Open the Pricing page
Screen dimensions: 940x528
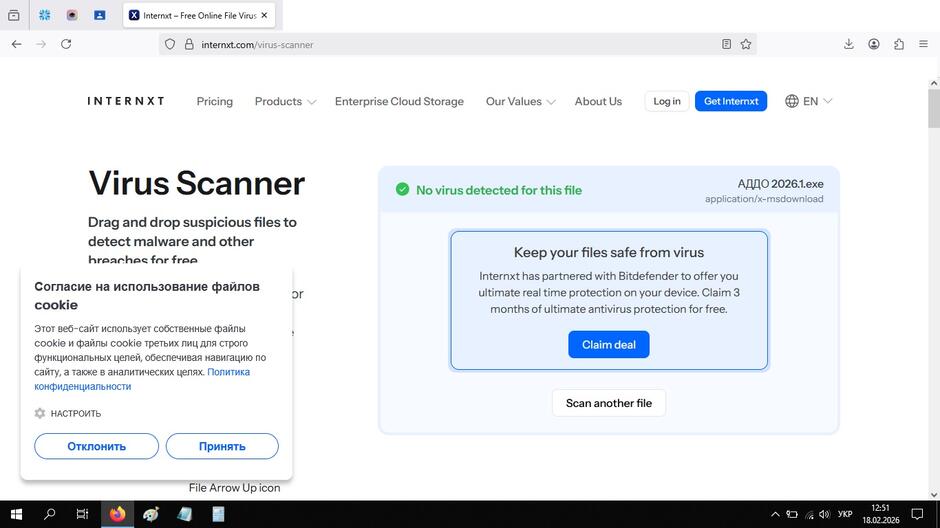[x=215, y=101]
